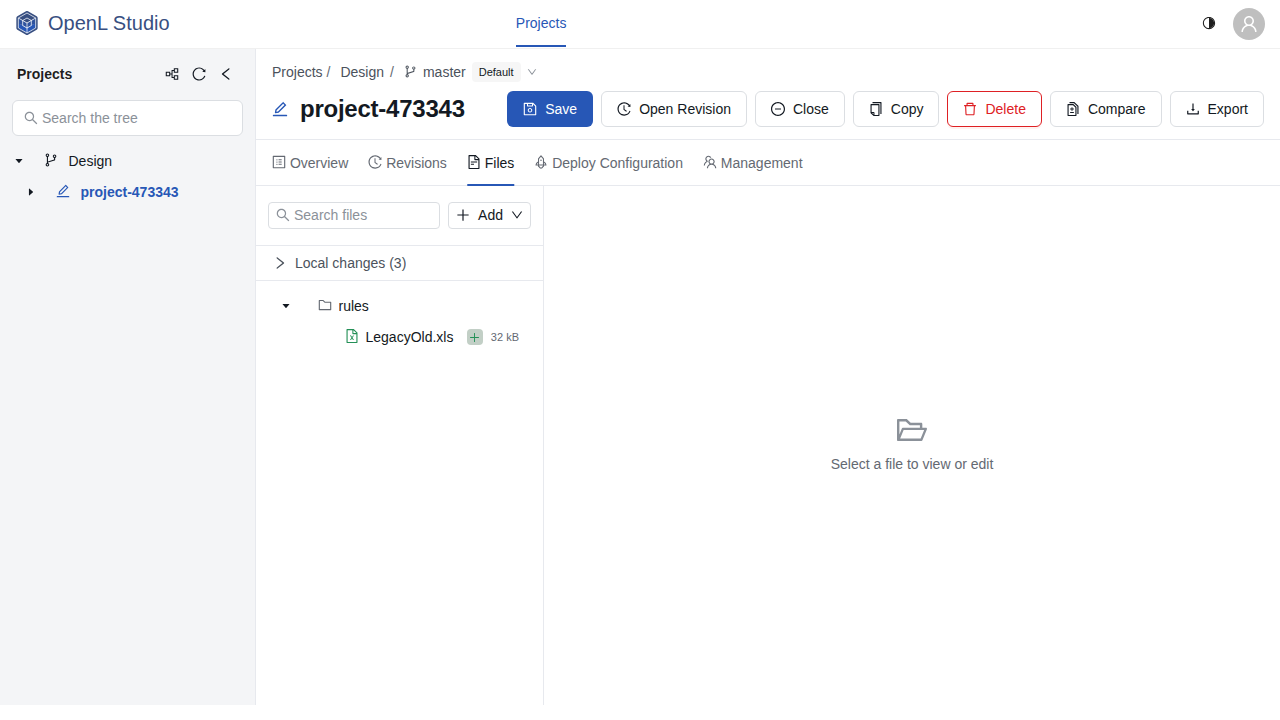Click the Projects top navigation item
Screen dimensions: 1280x720
pyautogui.click(x=541, y=23)
